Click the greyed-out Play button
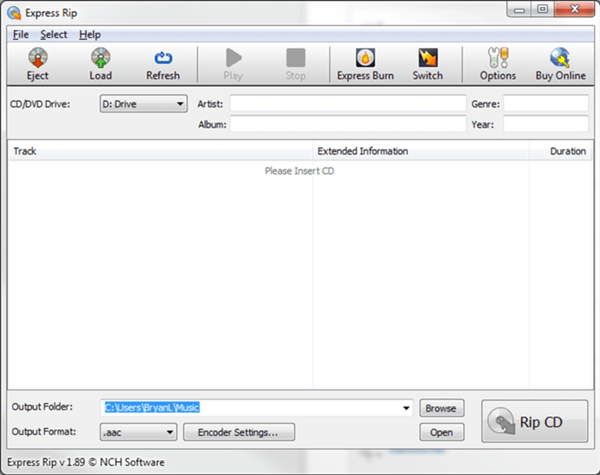Viewport: 600px width, 475px height. [x=233, y=64]
